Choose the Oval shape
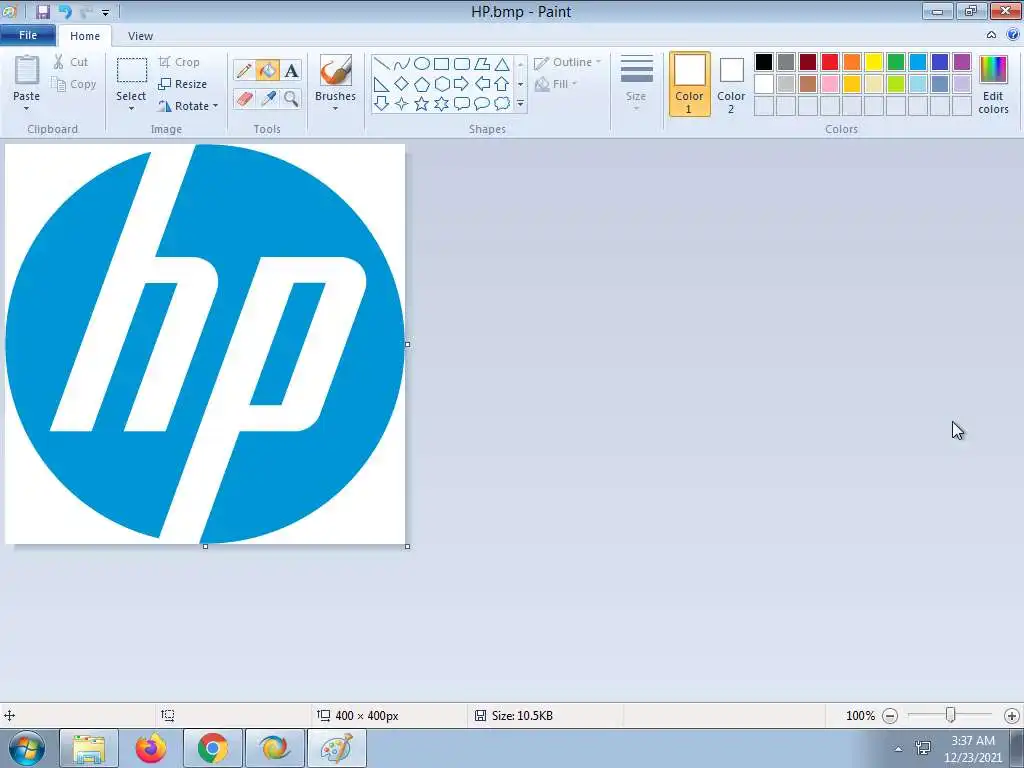1024x768 pixels. pos(422,64)
